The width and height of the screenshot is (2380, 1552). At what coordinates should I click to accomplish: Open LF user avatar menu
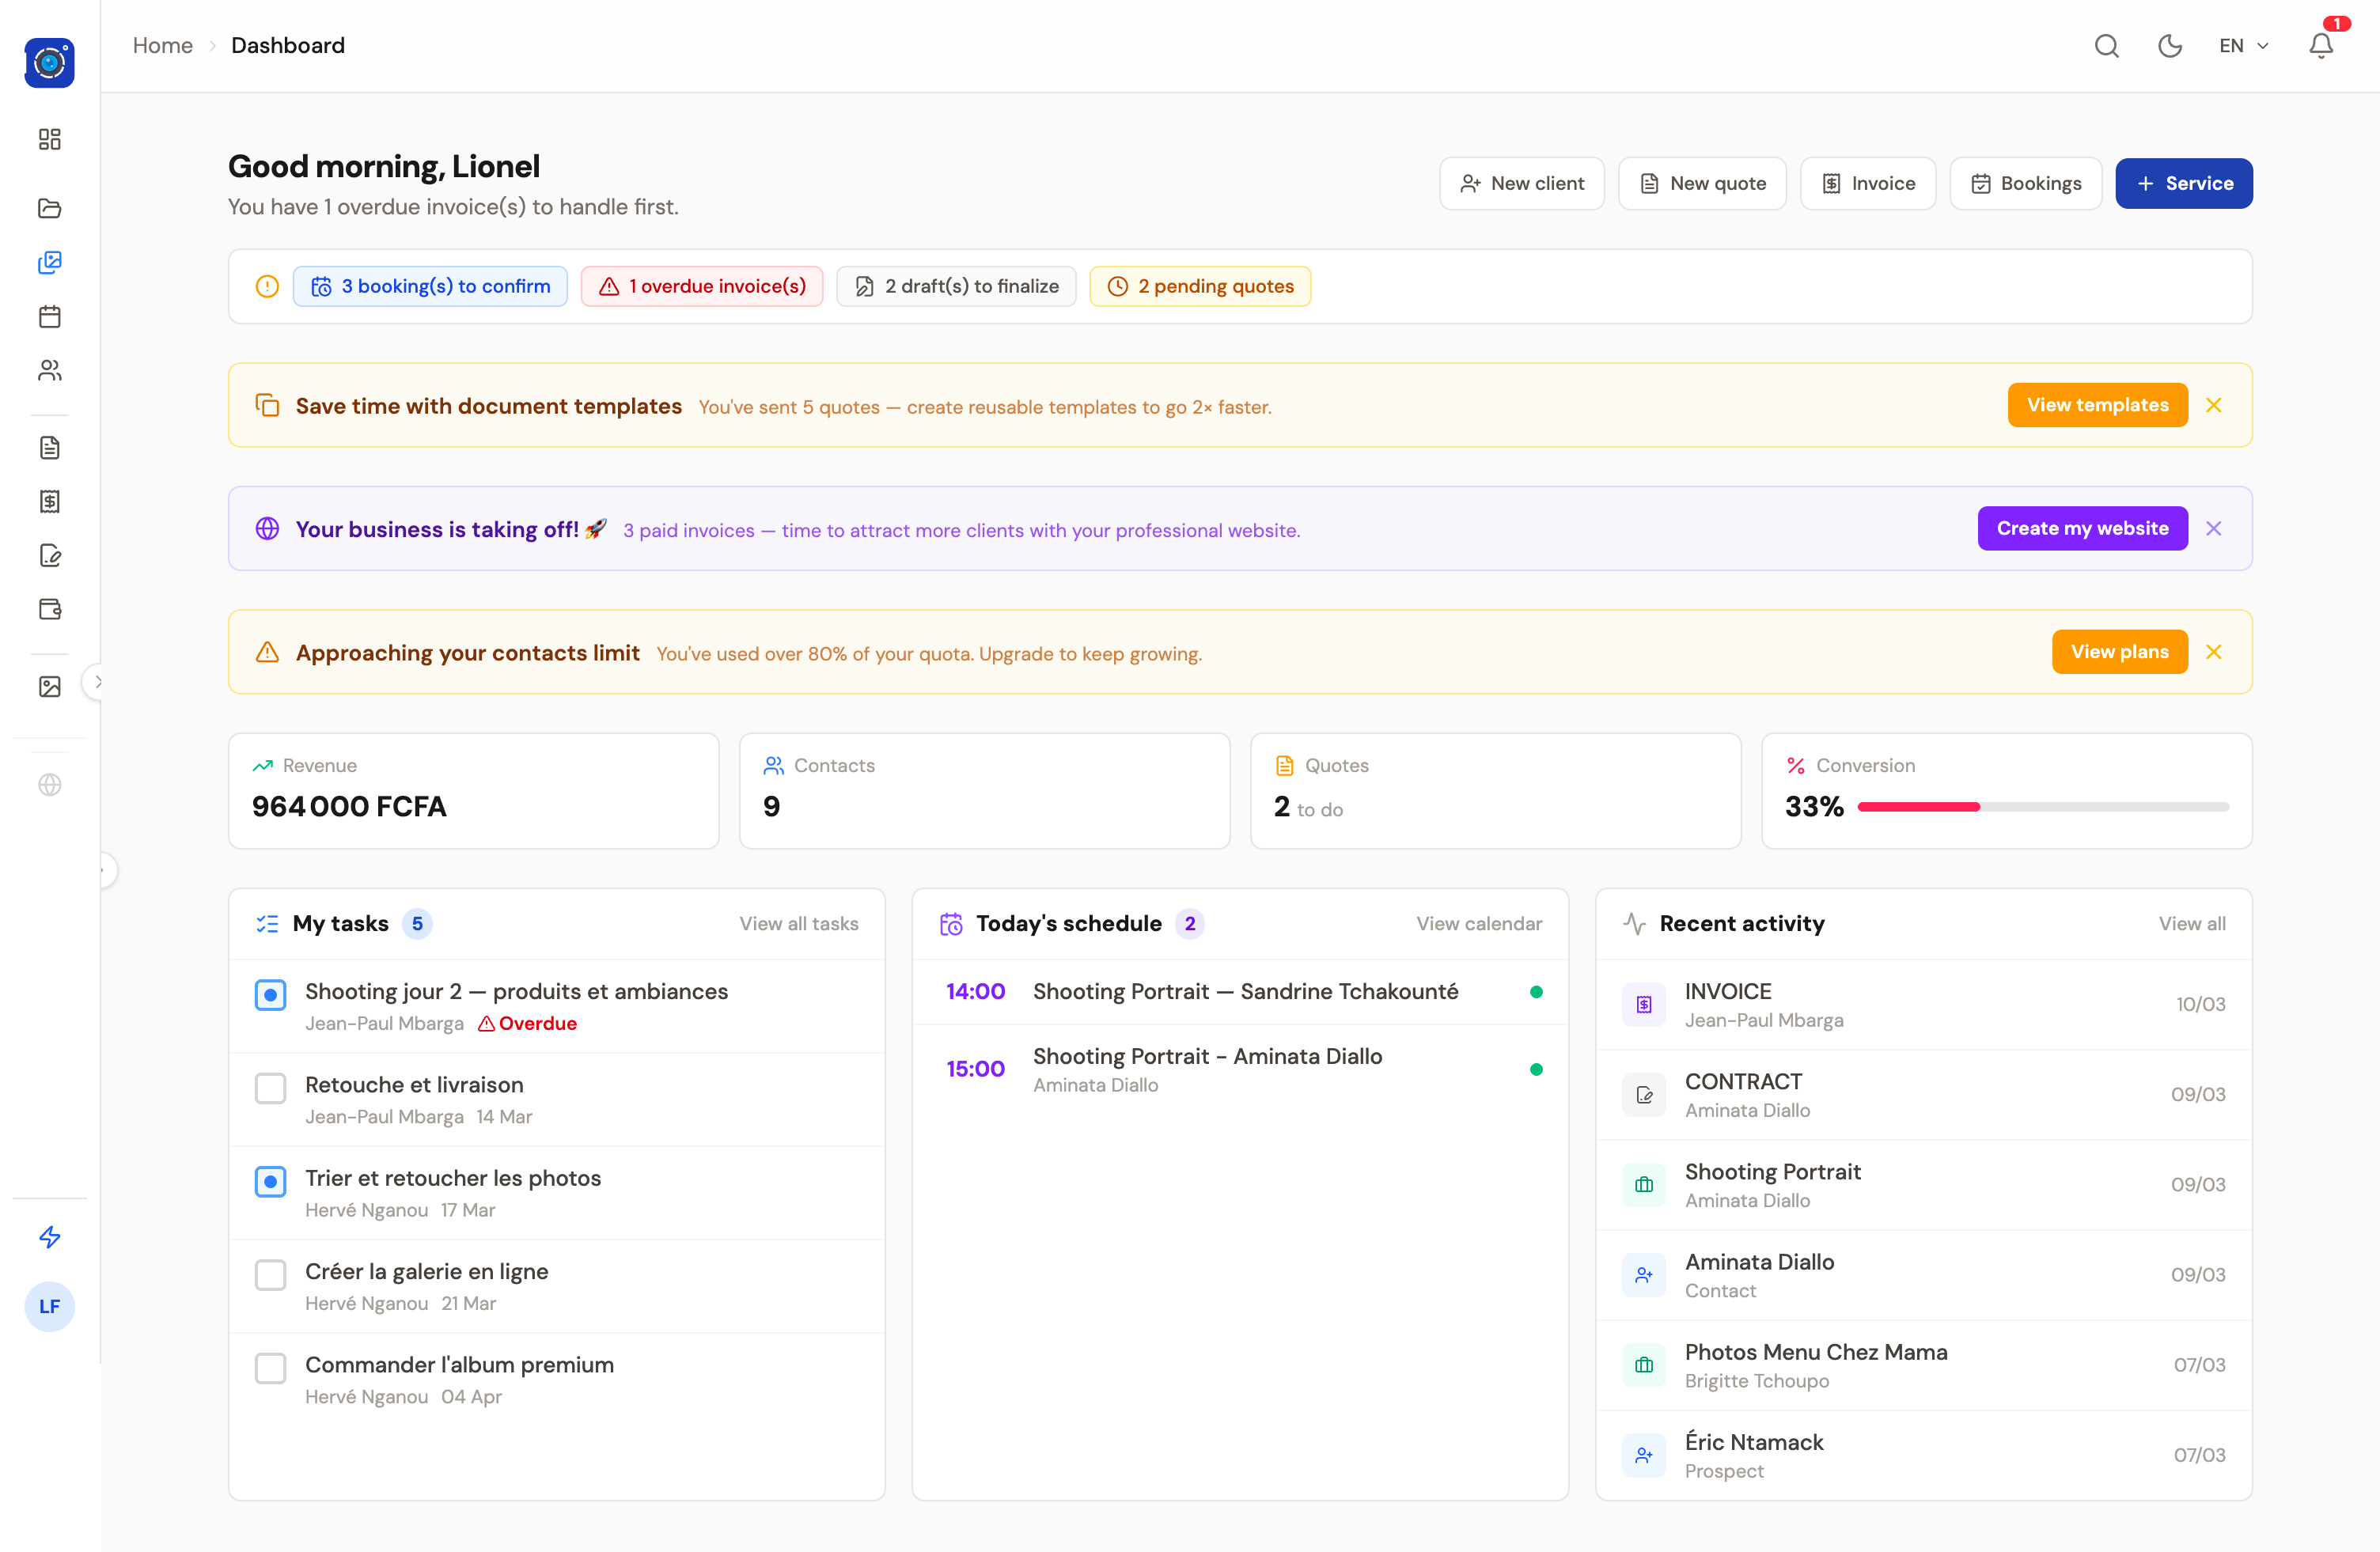click(x=50, y=1306)
